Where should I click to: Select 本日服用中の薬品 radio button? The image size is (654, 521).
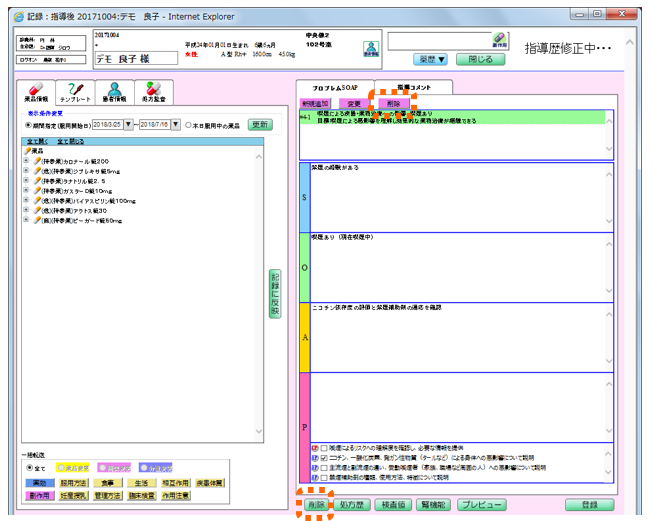tap(187, 125)
